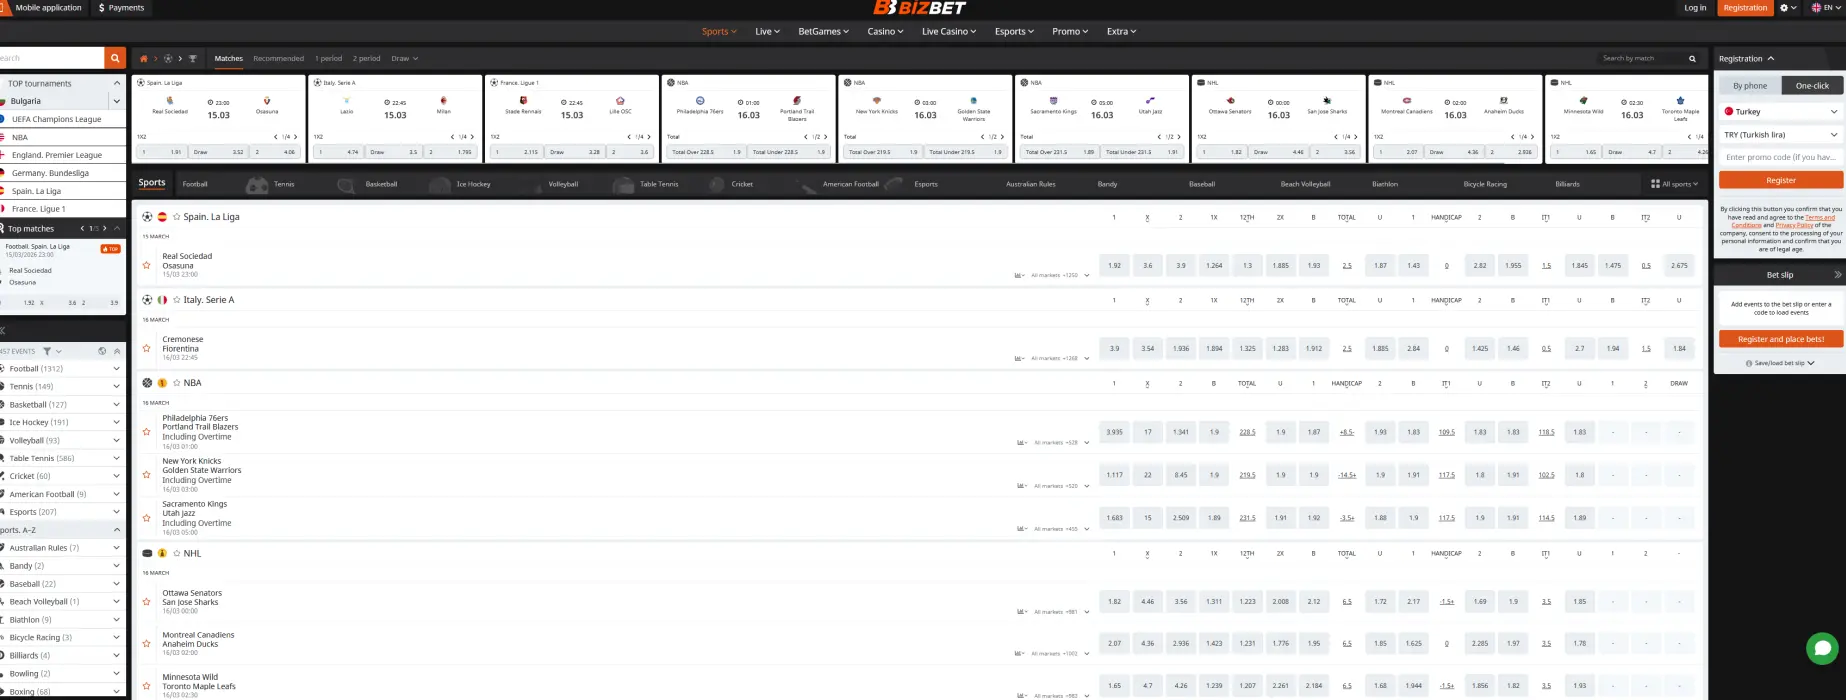Open the Sports main menu
1846x700 pixels.
(719, 31)
